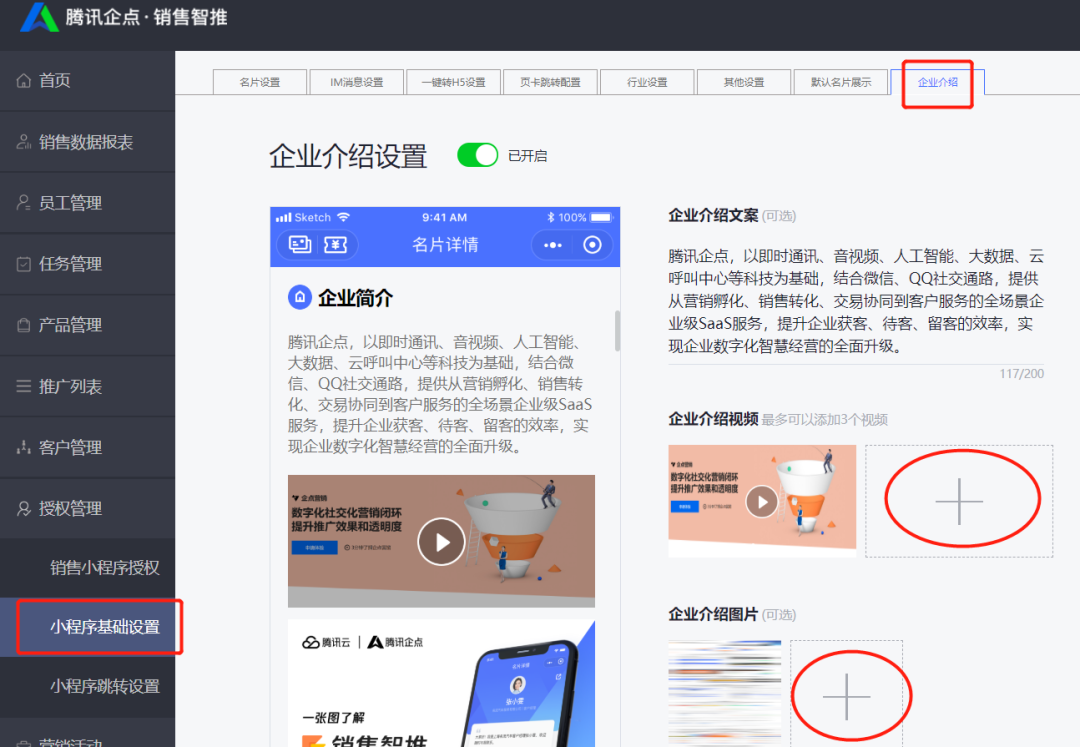Click the employee management person icon
The image size is (1080, 747).
[x=23, y=202]
